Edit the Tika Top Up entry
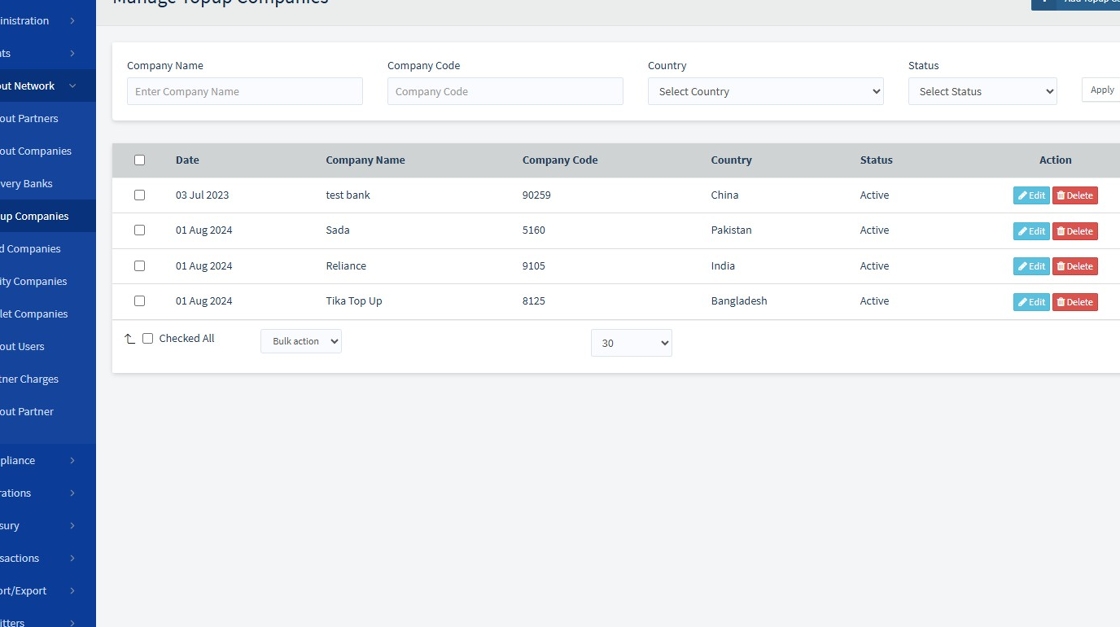1120x627 pixels. point(1031,302)
